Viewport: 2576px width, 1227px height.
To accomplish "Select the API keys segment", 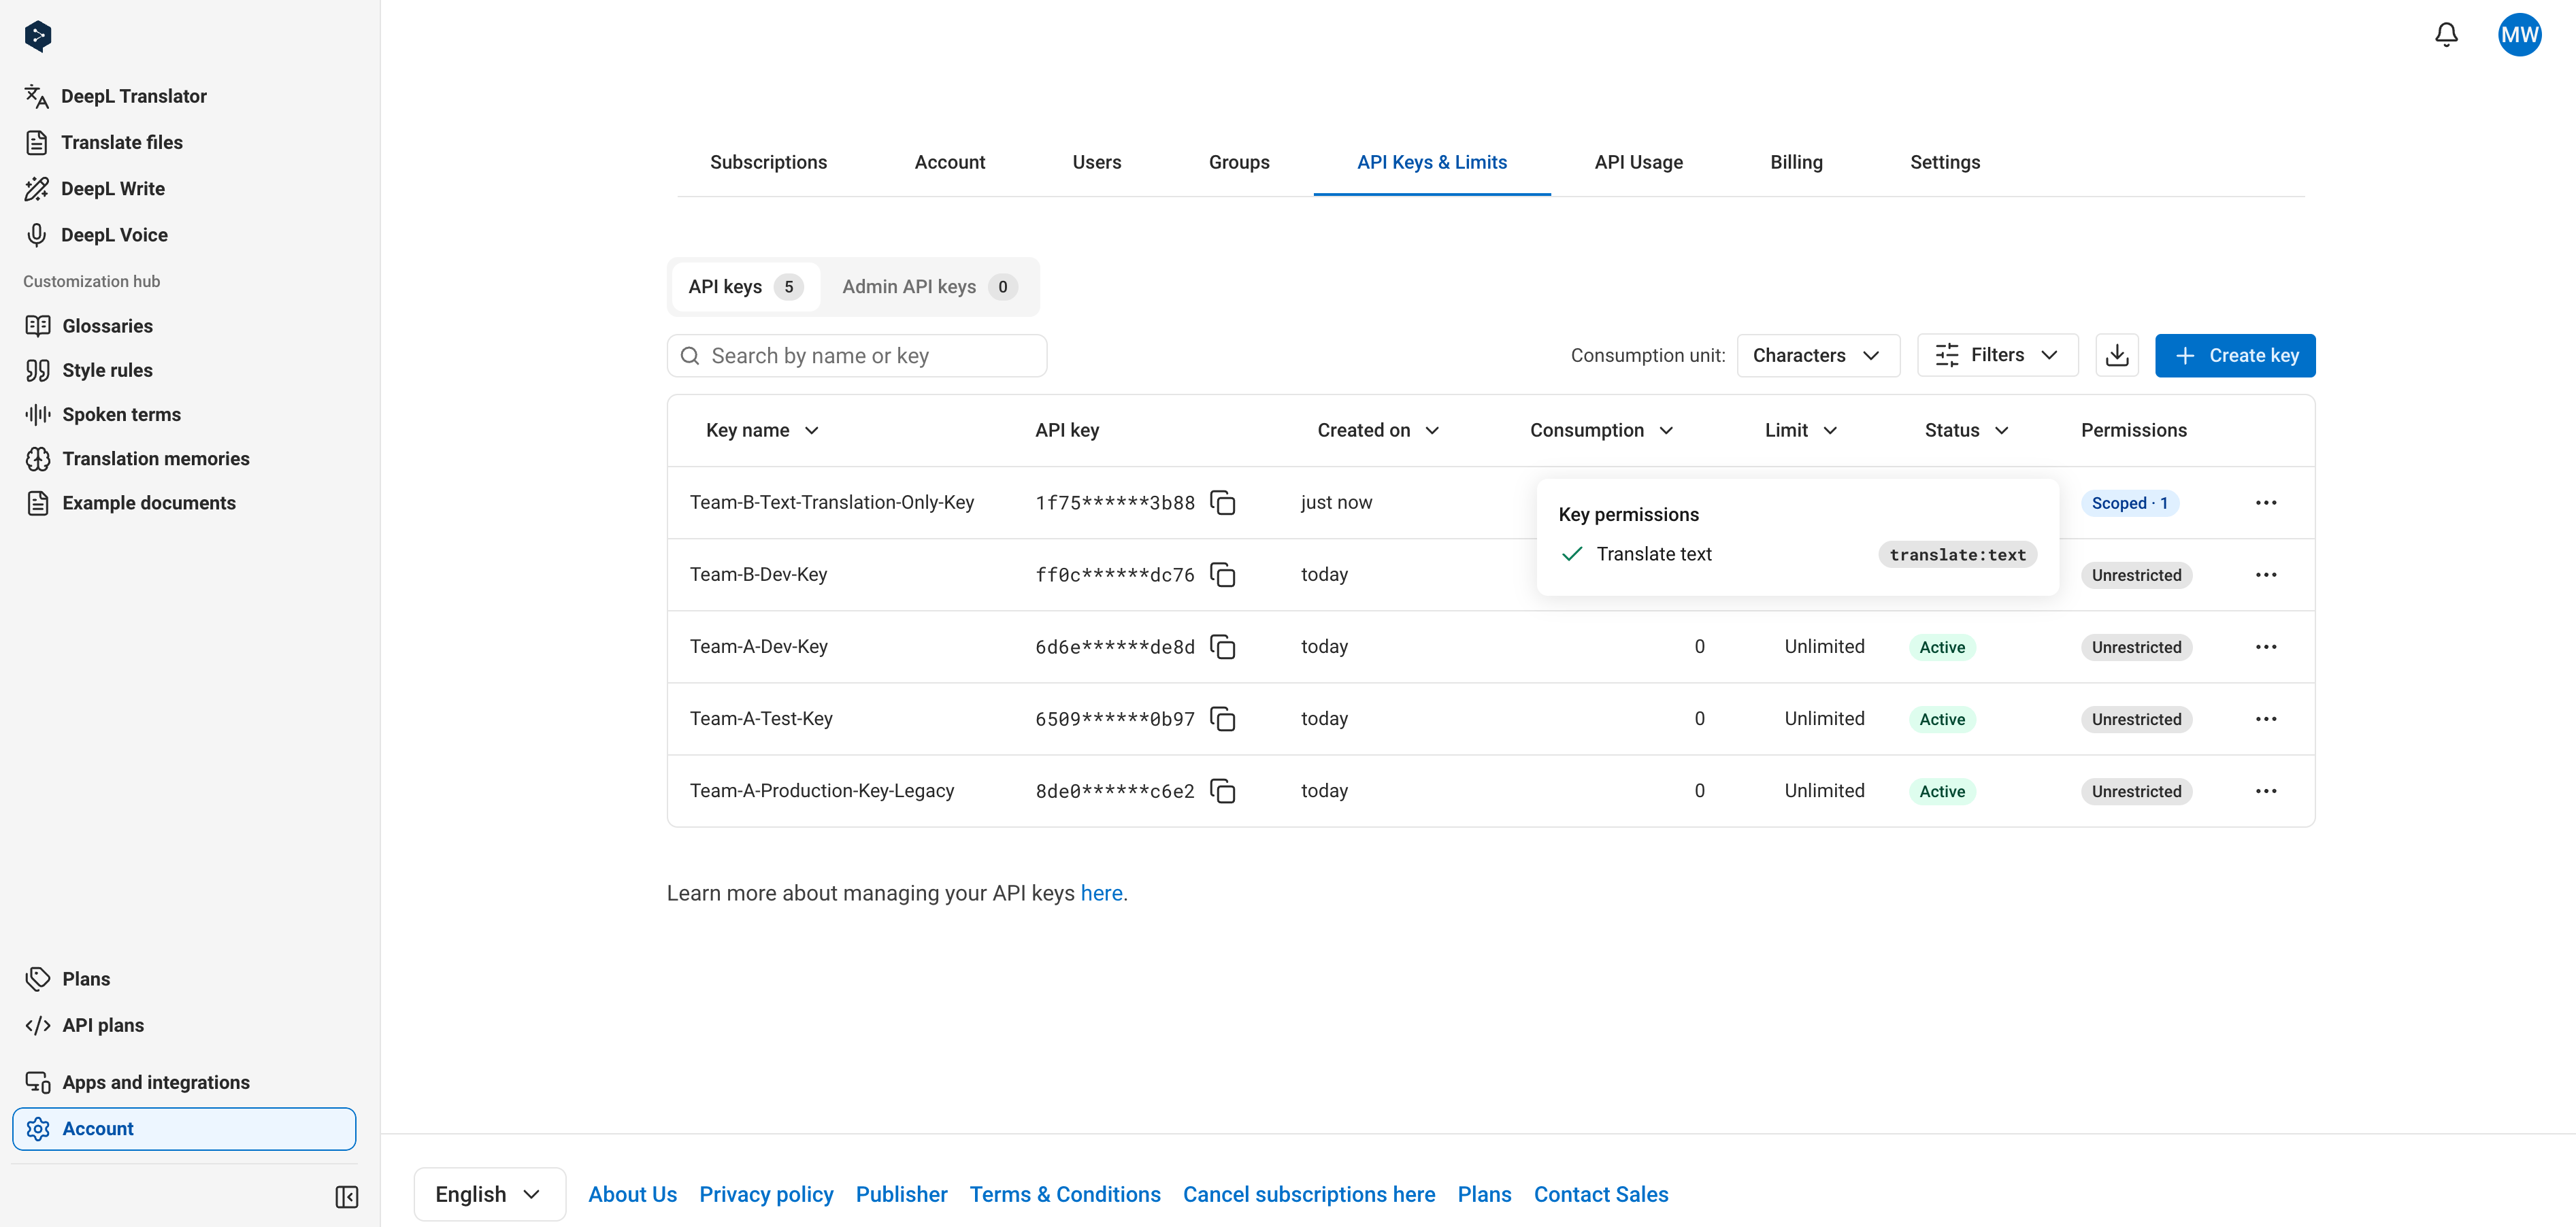I will click(745, 287).
